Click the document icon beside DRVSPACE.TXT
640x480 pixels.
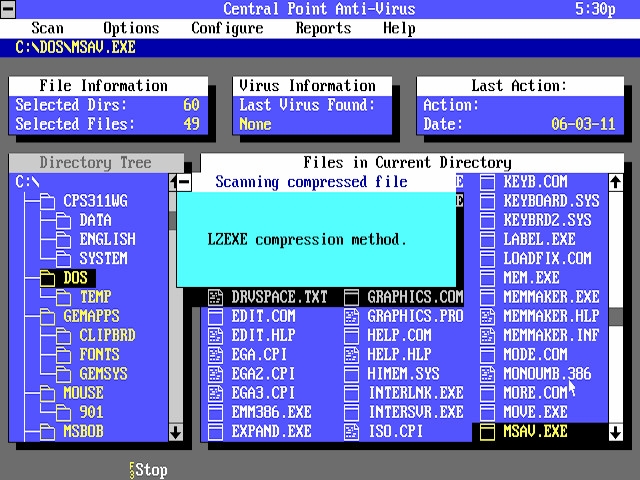pos(216,297)
